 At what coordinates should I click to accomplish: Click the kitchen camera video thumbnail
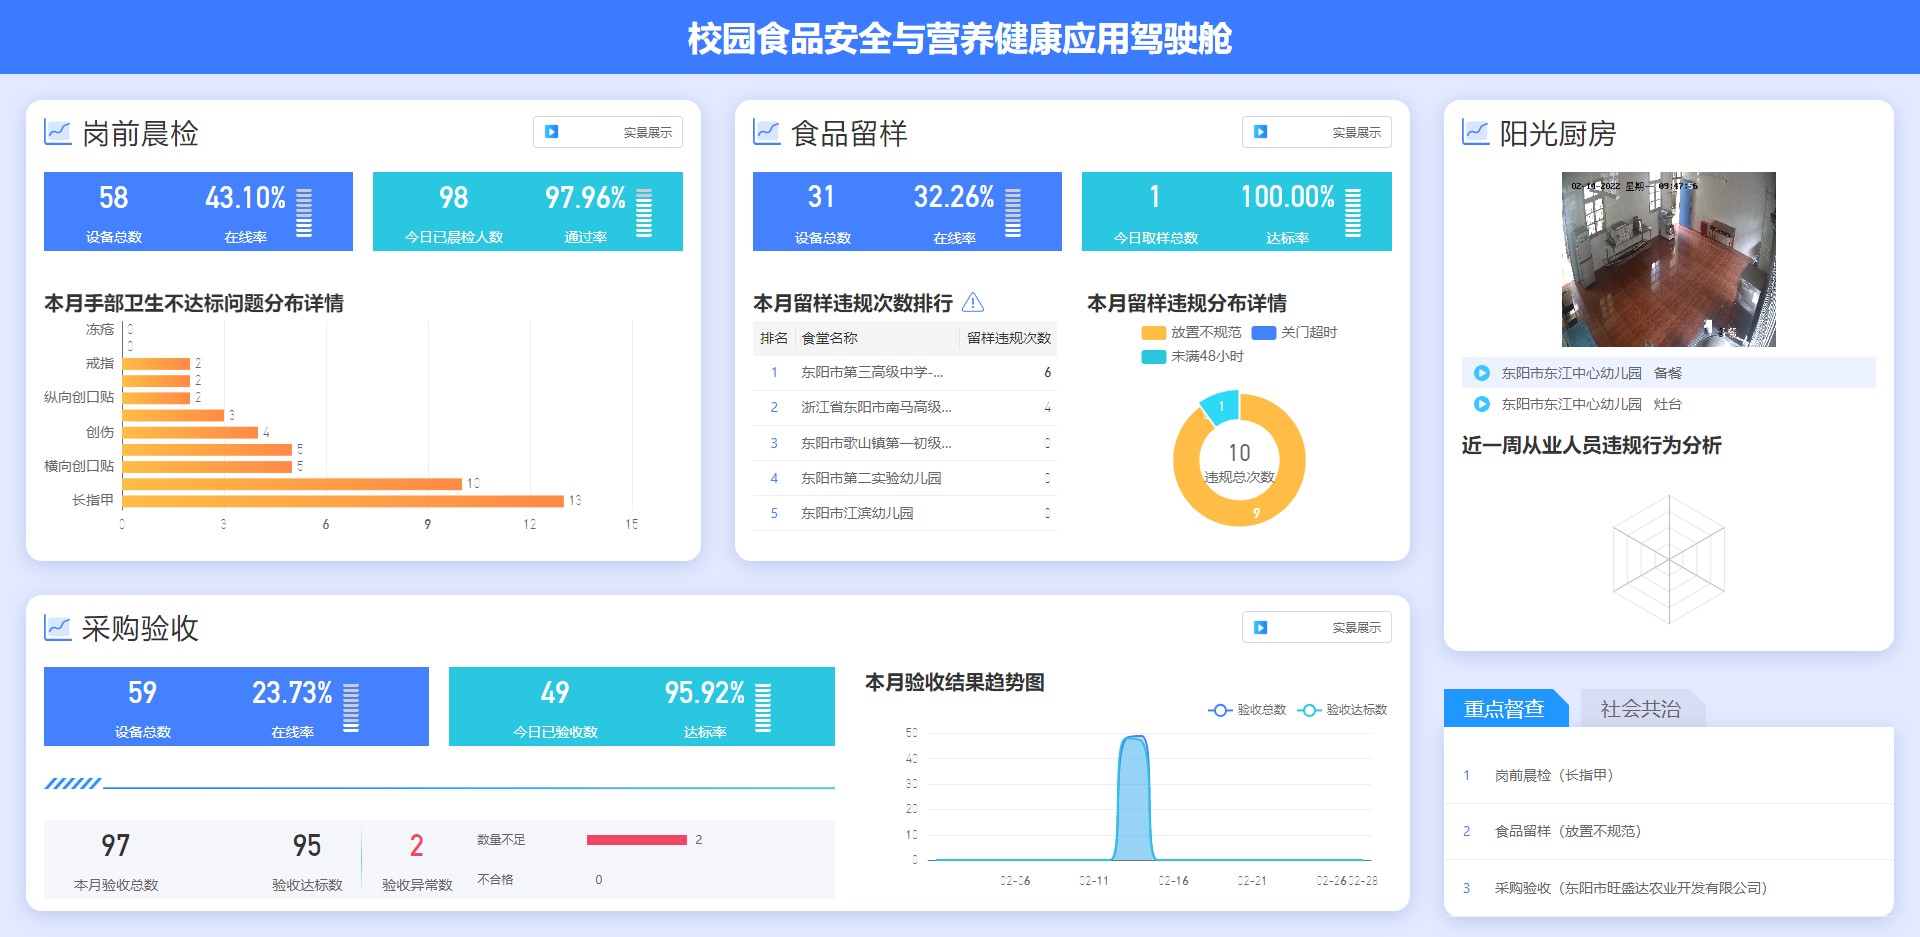click(x=1668, y=259)
